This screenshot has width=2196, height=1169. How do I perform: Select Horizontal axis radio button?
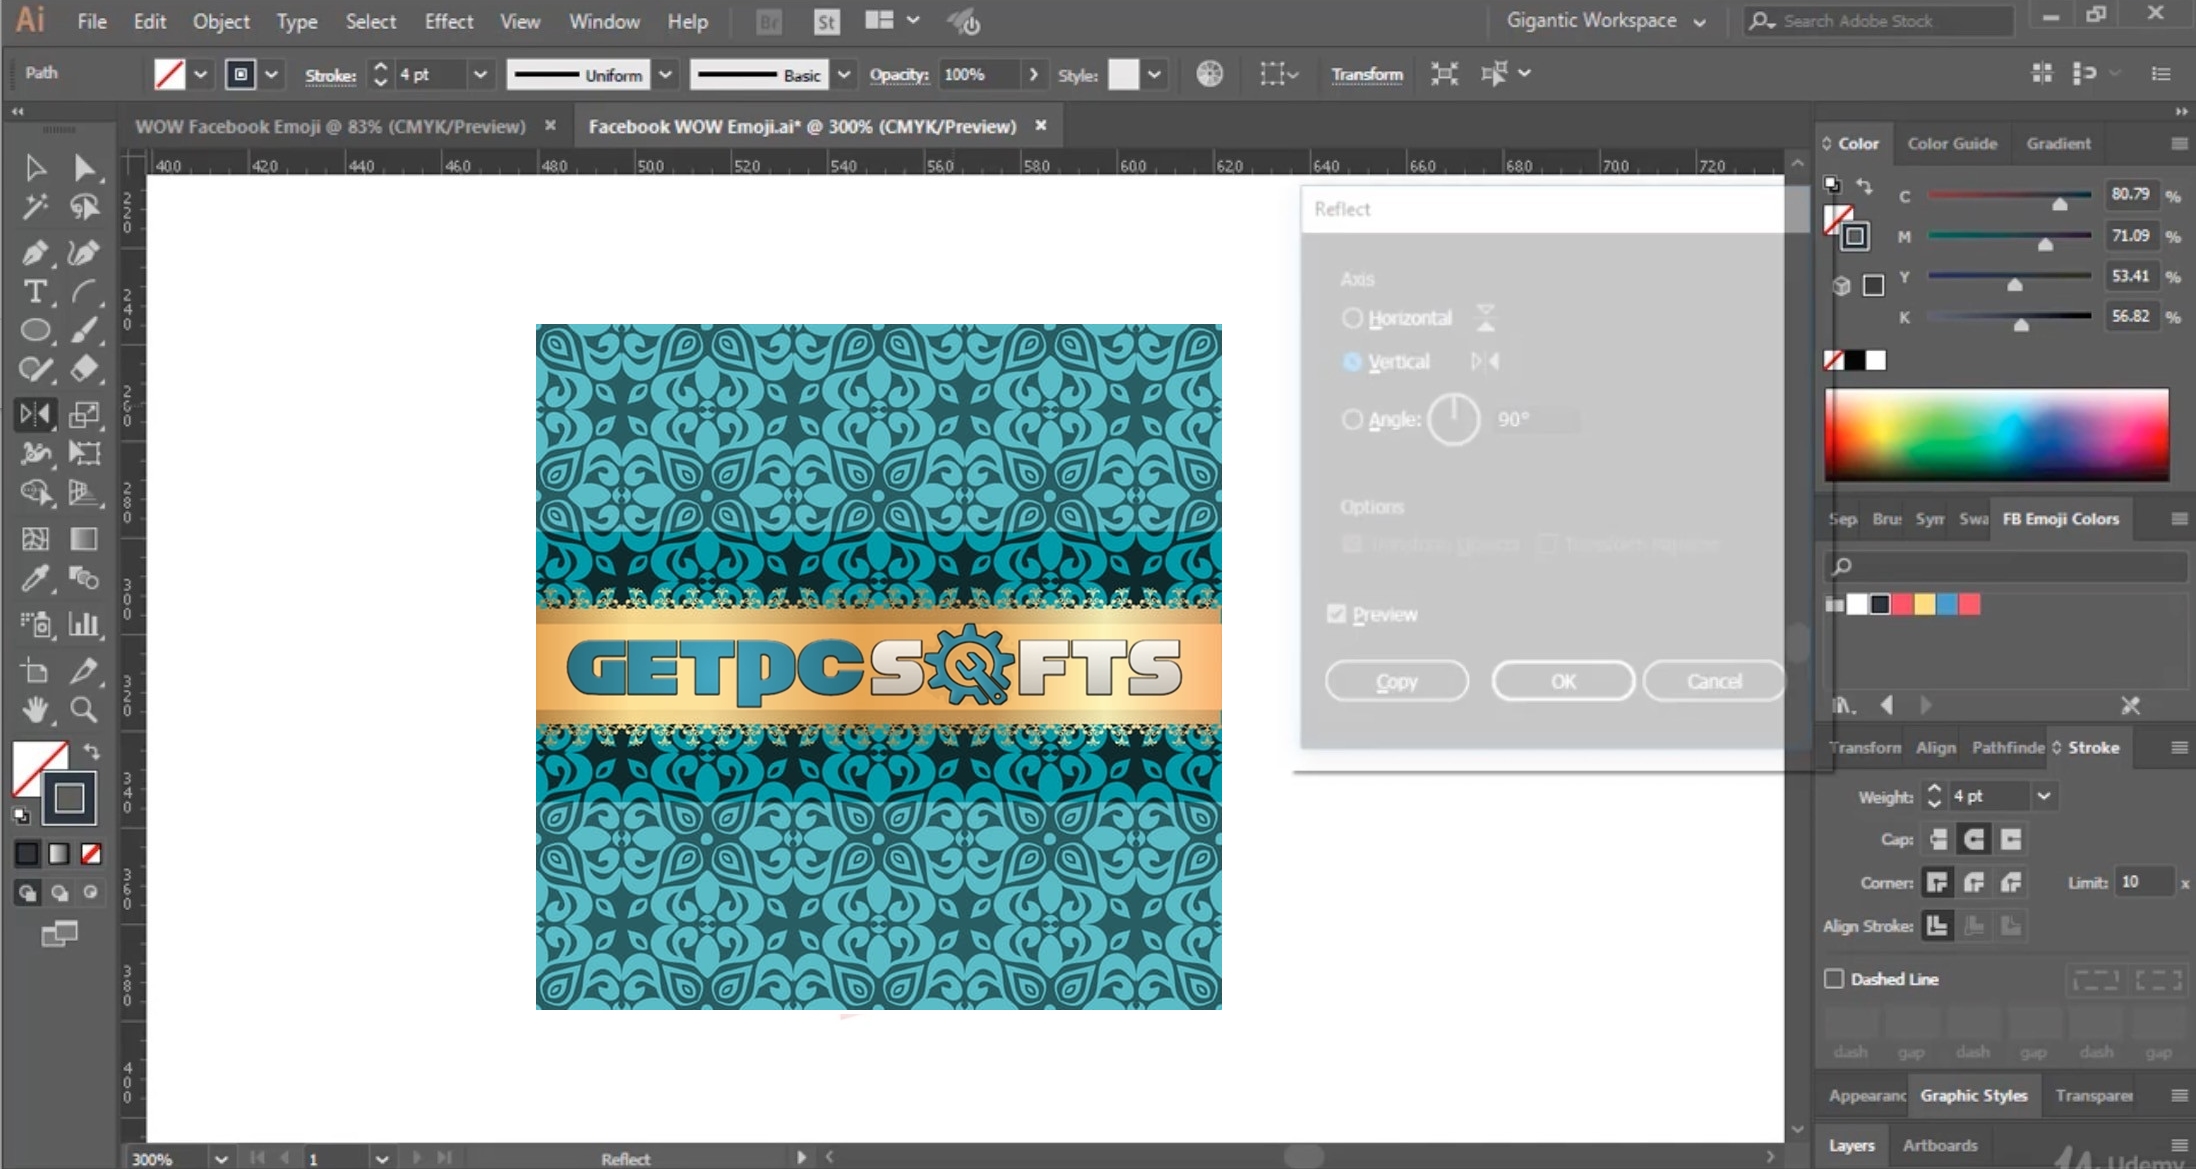pyautogui.click(x=1352, y=318)
